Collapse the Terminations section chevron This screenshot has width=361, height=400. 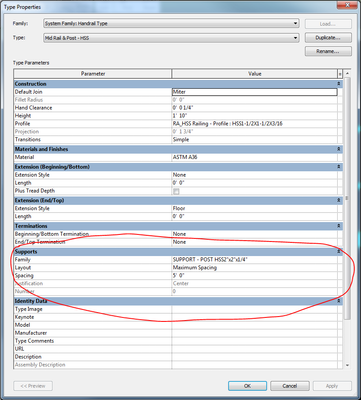[x=339, y=226]
